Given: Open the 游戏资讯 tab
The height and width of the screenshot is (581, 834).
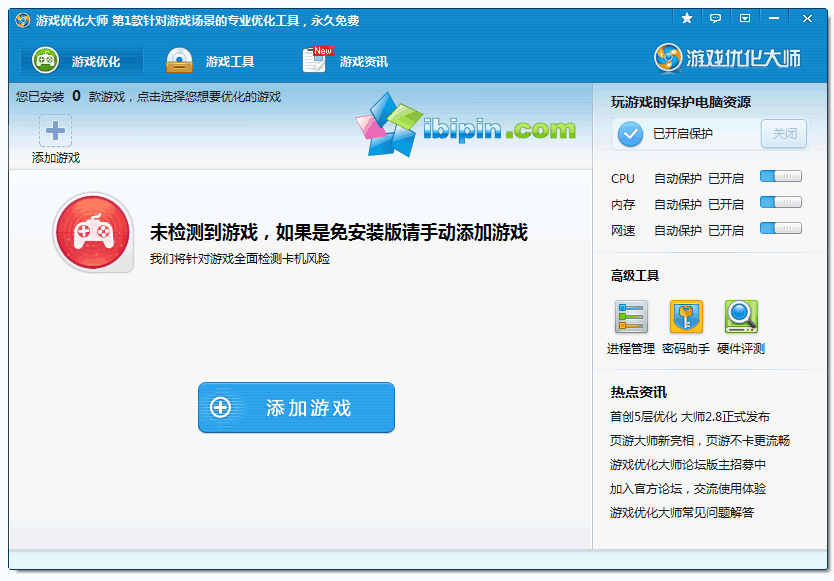Looking at the screenshot, I should pos(345,61).
